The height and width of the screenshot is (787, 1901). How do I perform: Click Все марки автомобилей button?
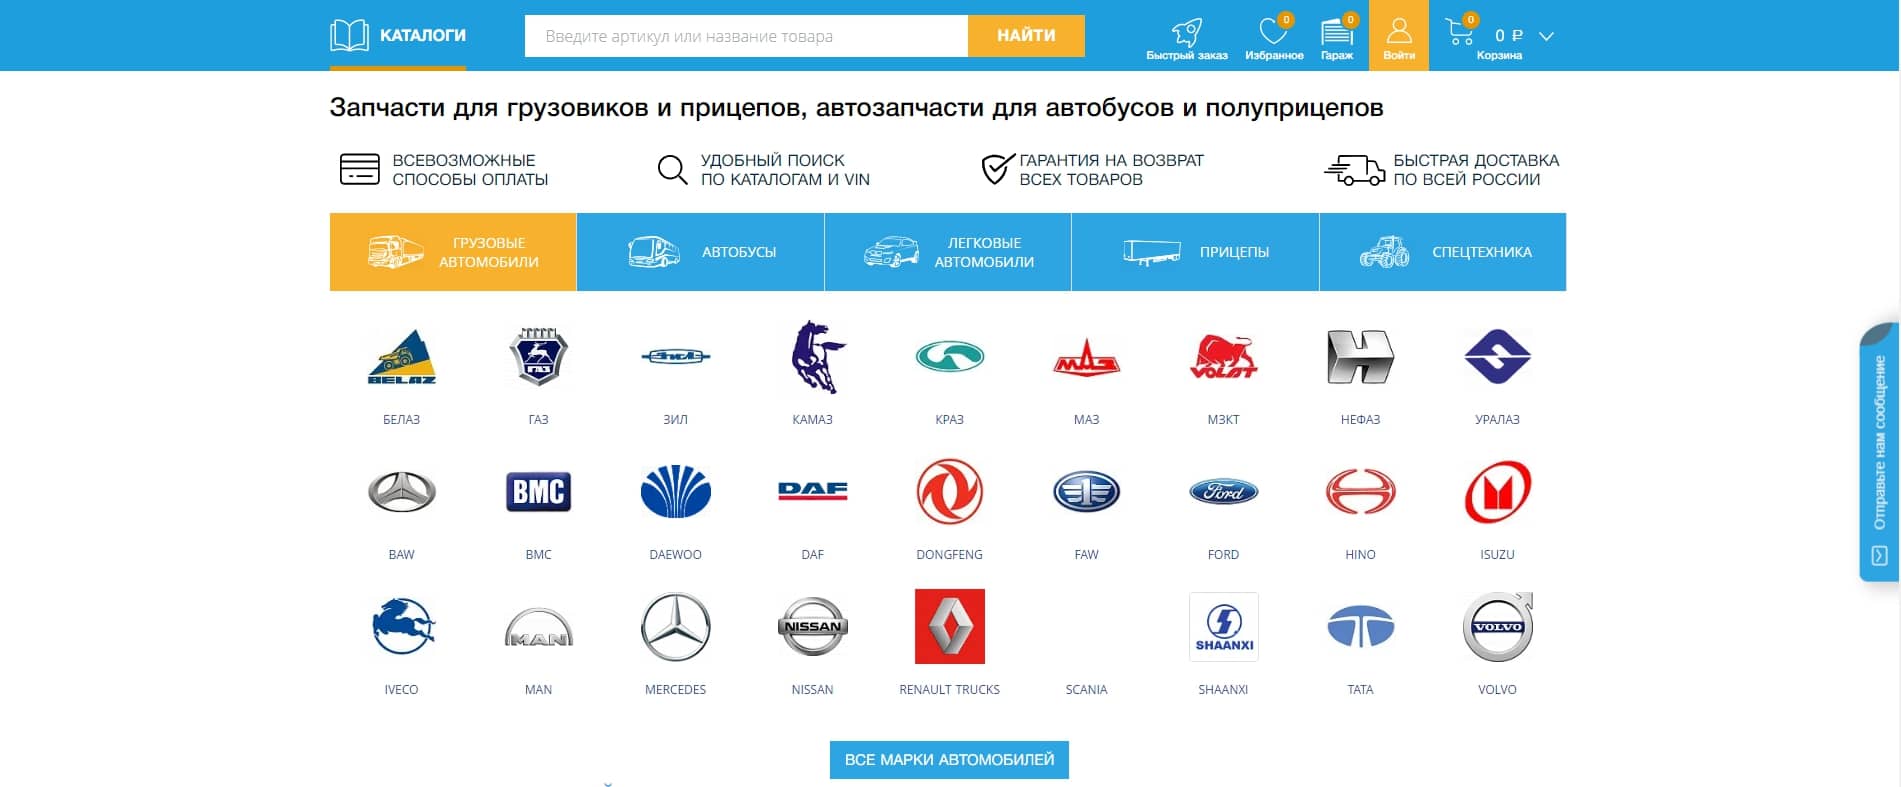pyautogui.click(x=949, y=760)
